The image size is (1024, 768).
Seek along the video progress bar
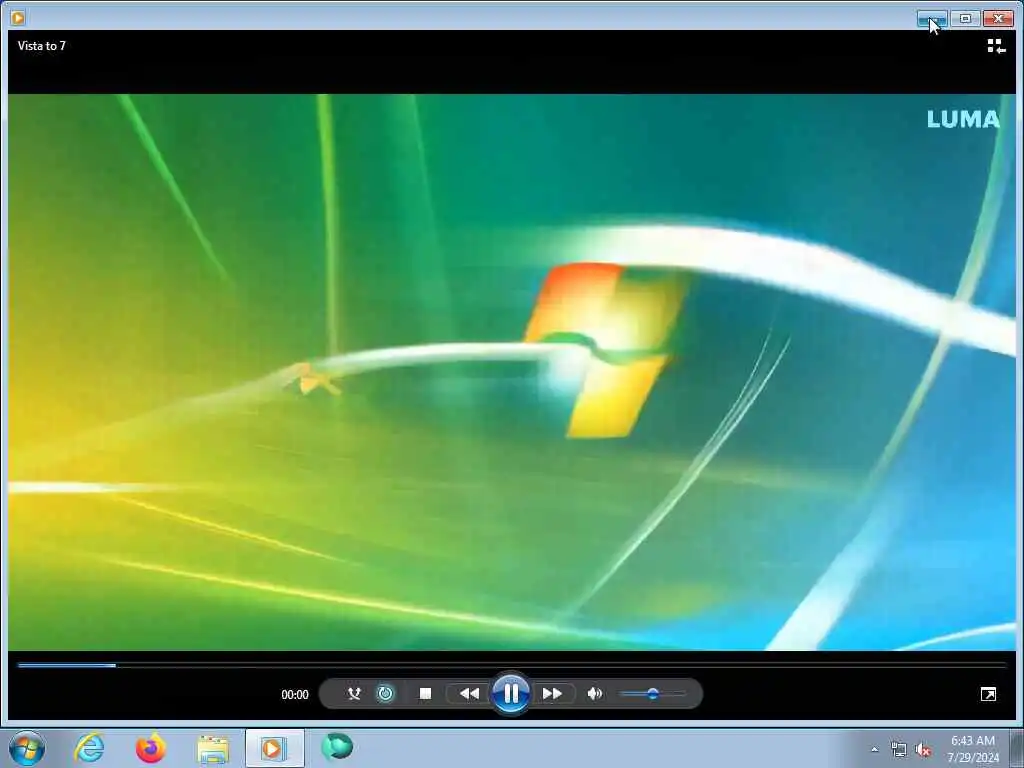coord(512,665)
